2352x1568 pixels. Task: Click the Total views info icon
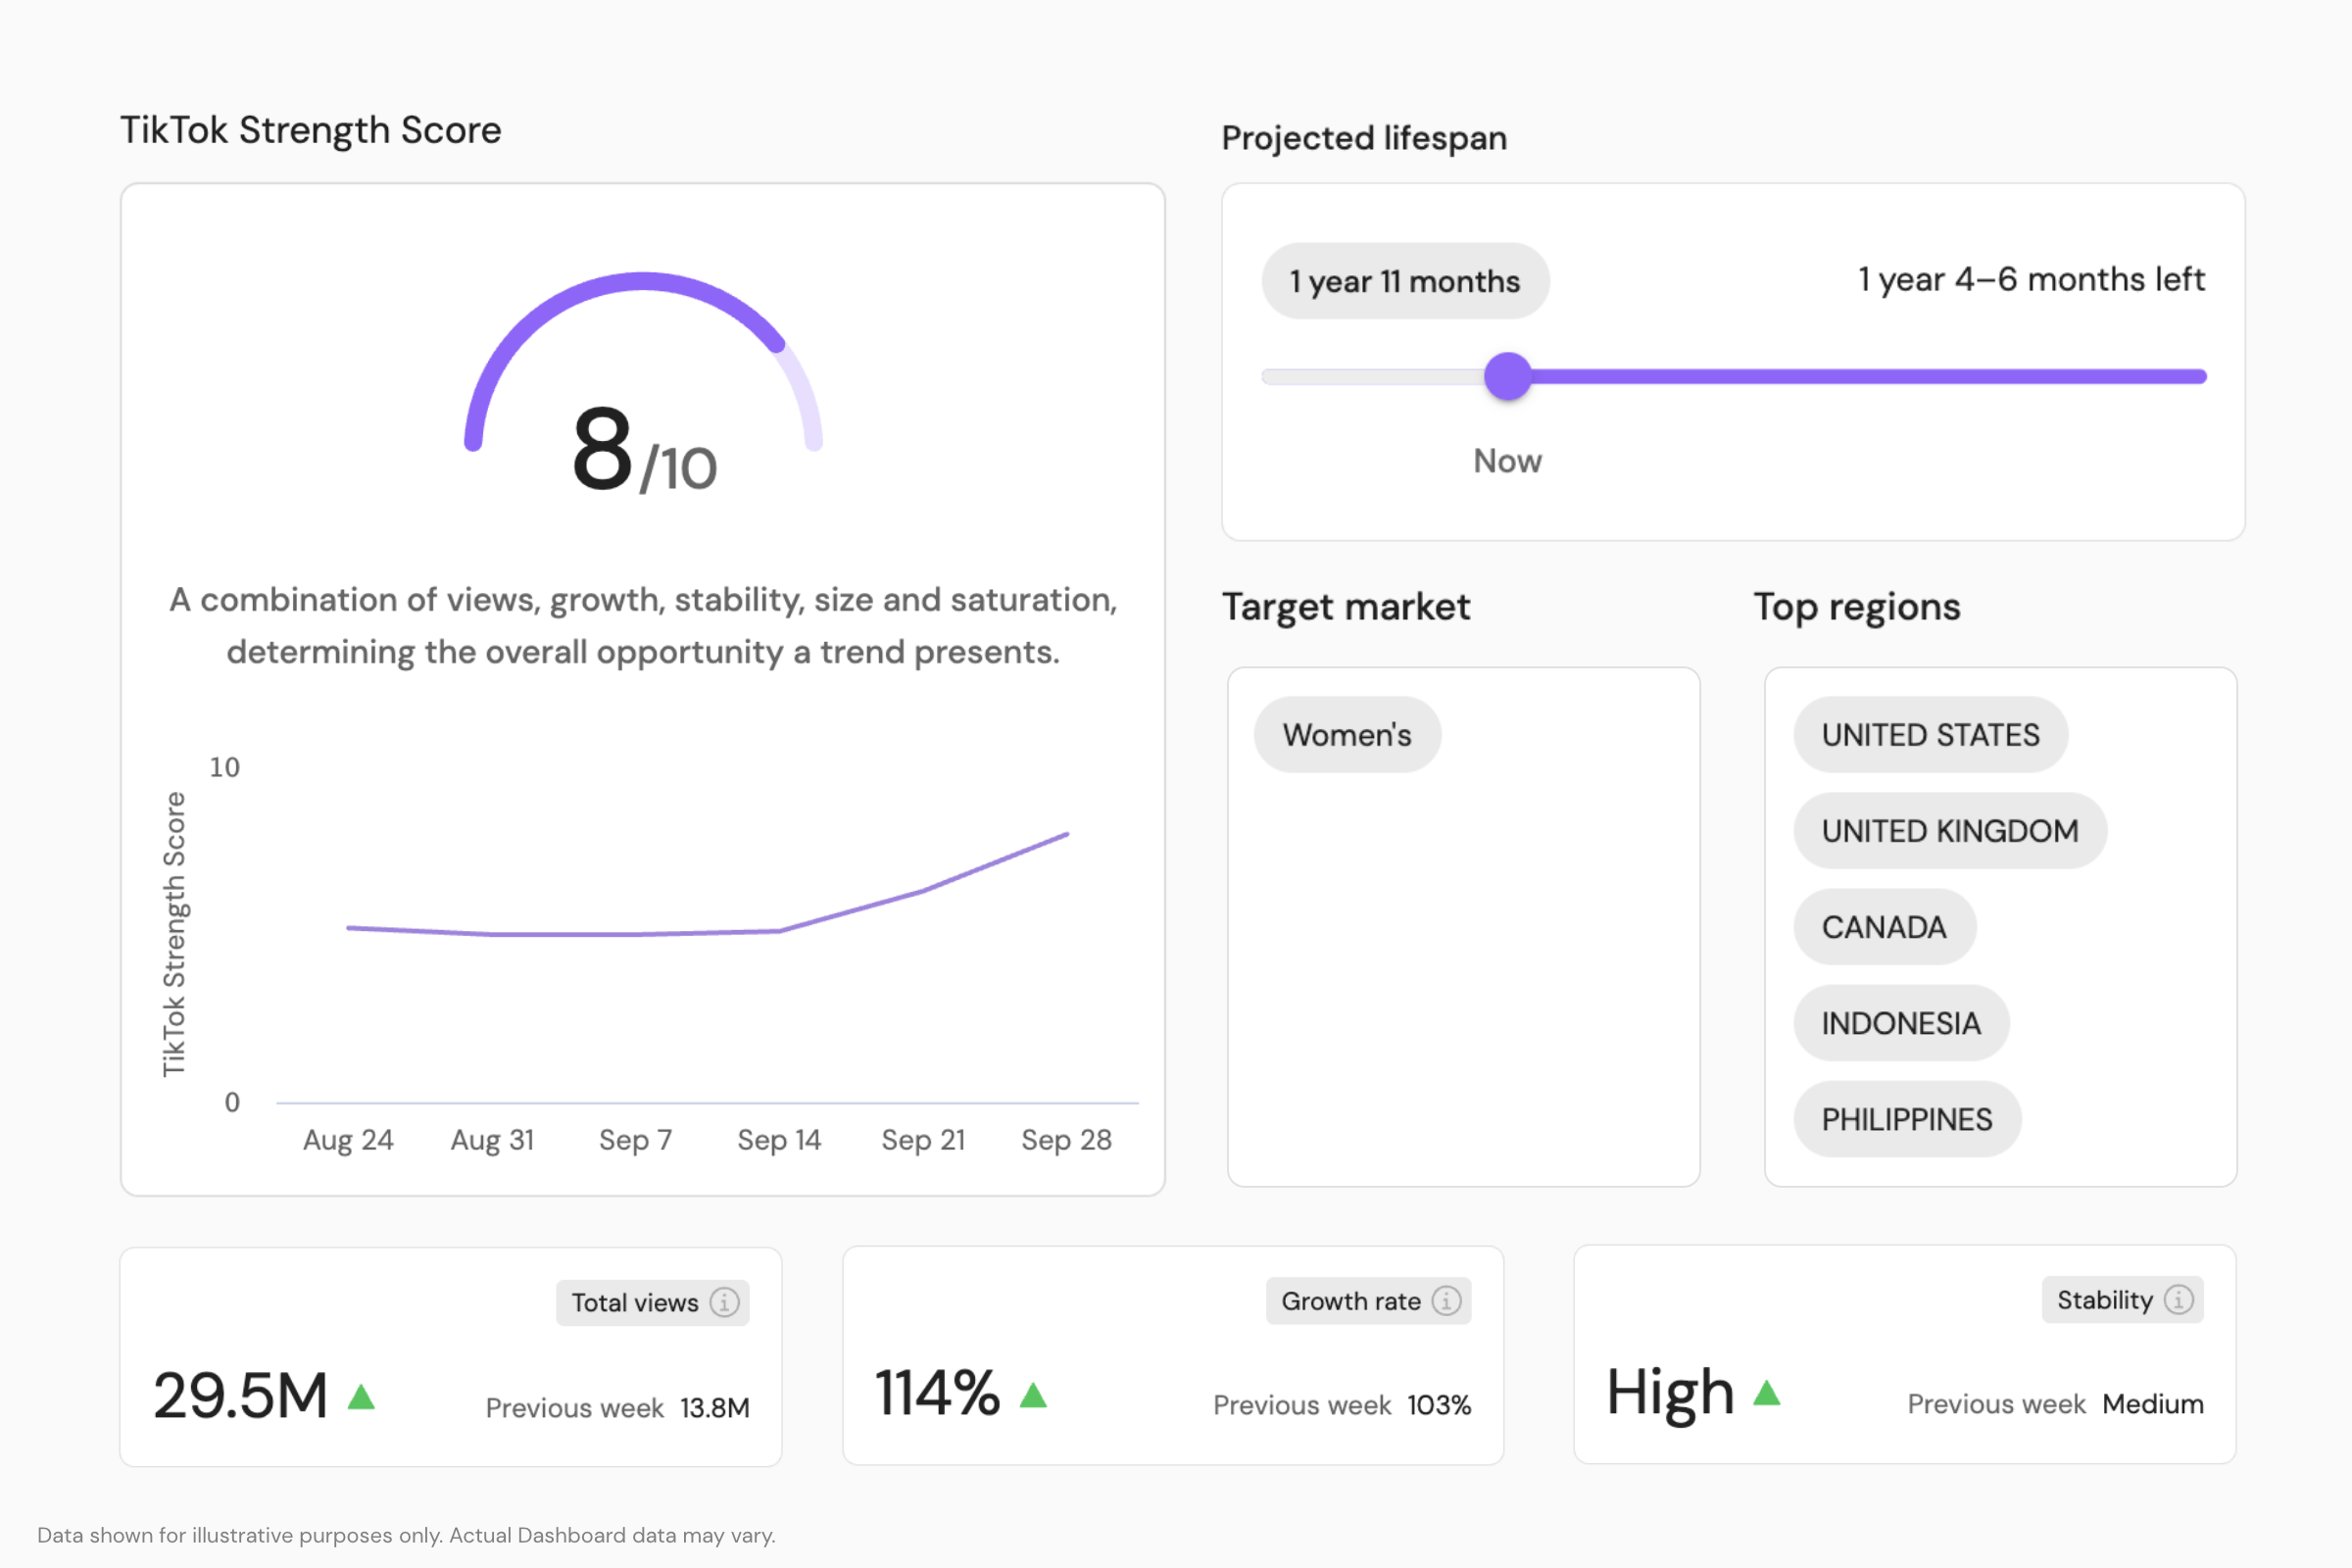click(x=724, y=1302)
